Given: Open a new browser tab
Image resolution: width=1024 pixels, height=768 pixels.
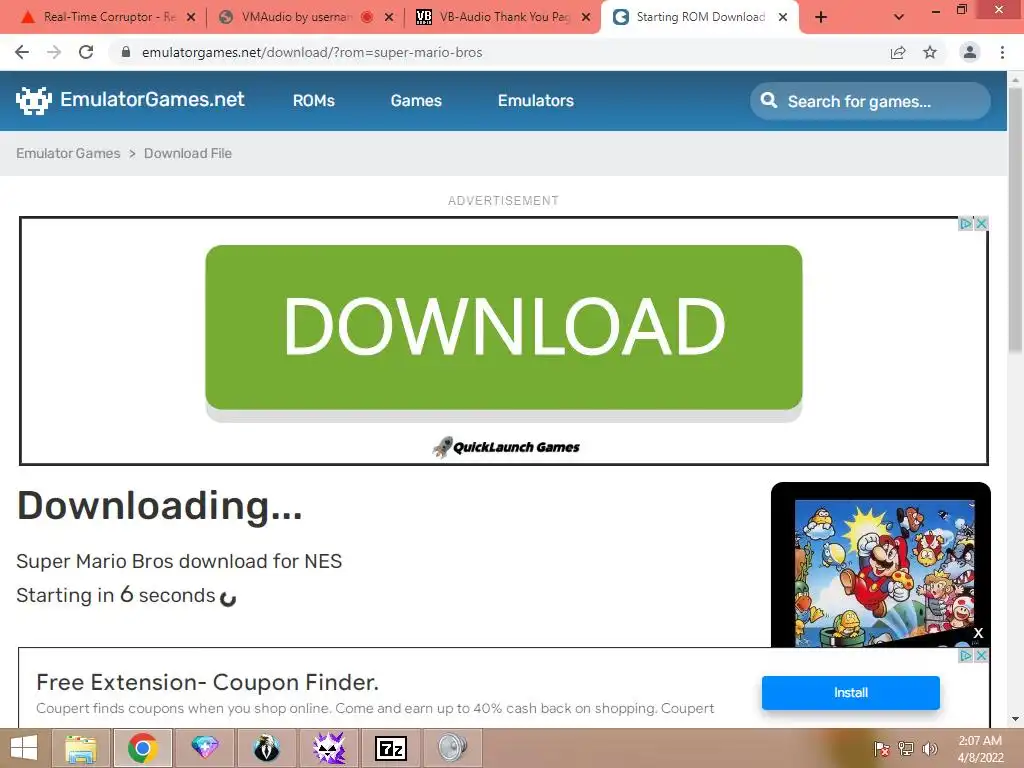Looking at the screenshot, I should (821, 18).
